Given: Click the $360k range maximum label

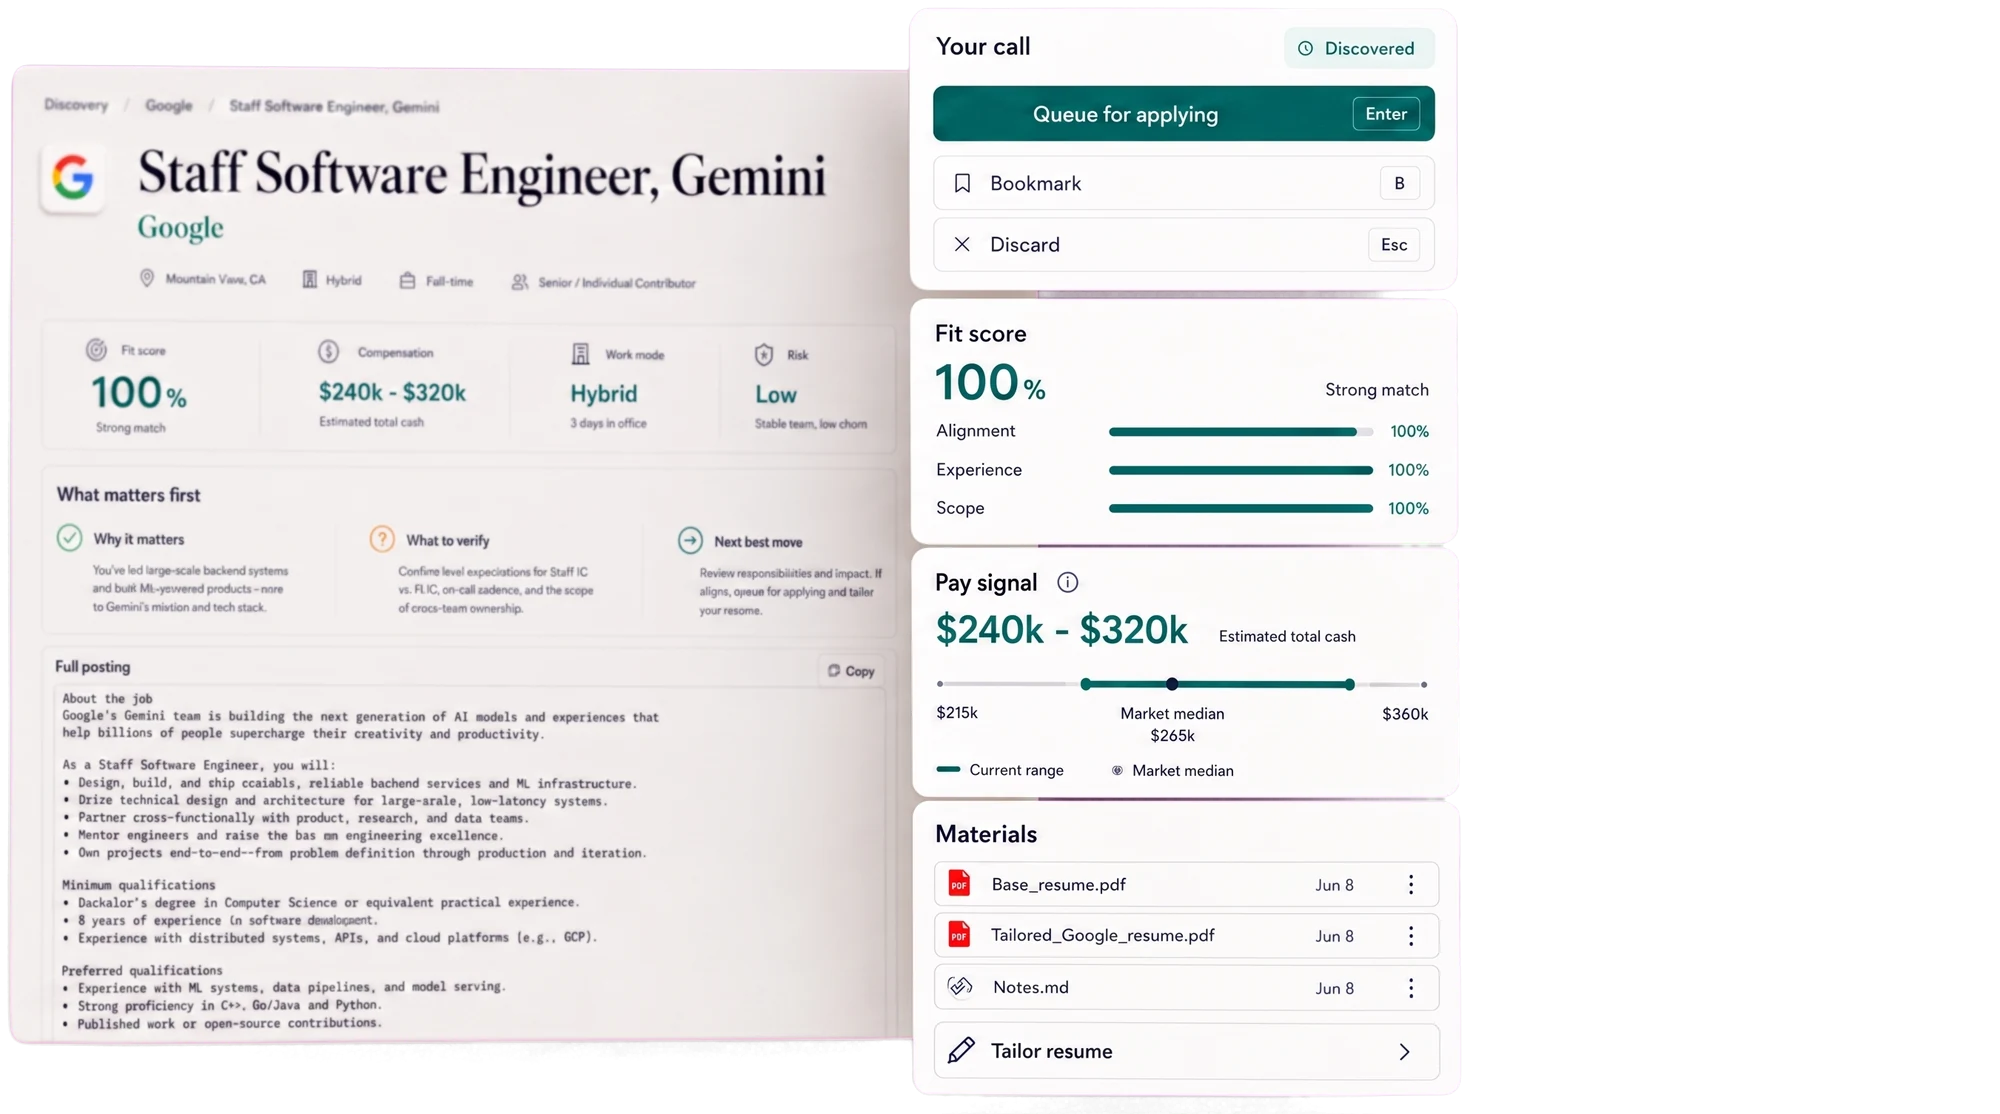Looking at the screenshot, I should tap(1405, 714).
